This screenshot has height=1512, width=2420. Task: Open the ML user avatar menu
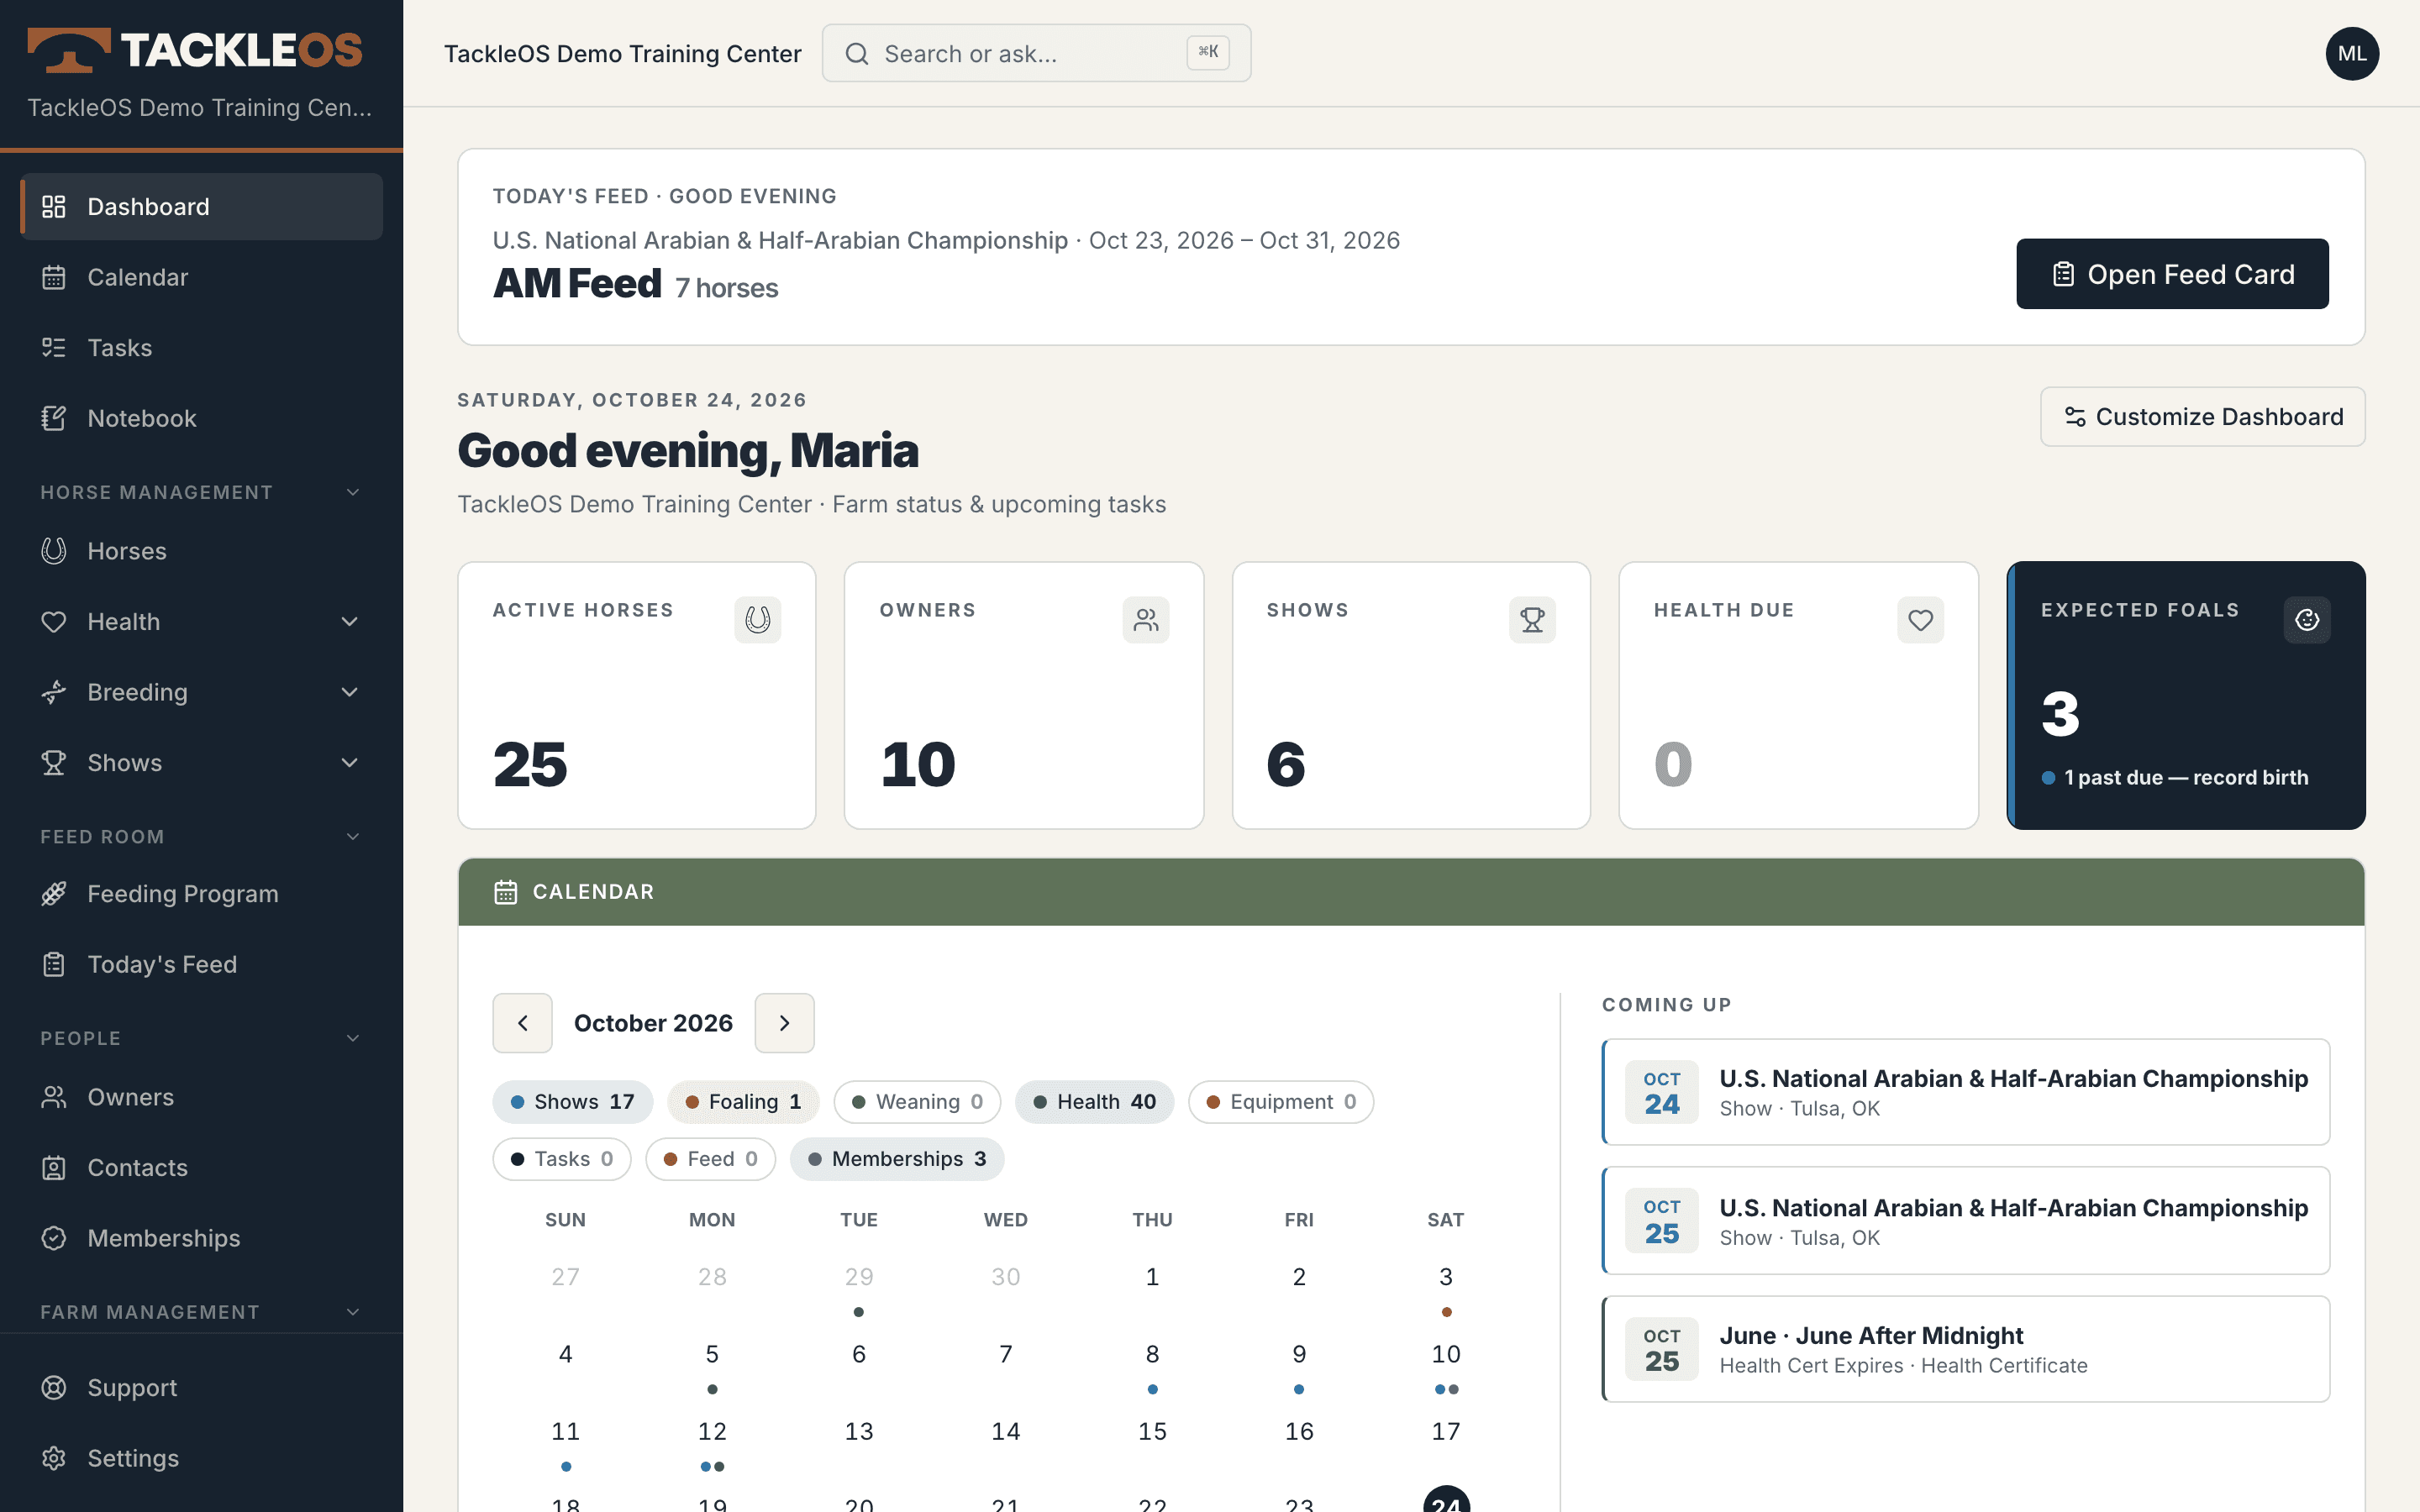coord(2352,53)
